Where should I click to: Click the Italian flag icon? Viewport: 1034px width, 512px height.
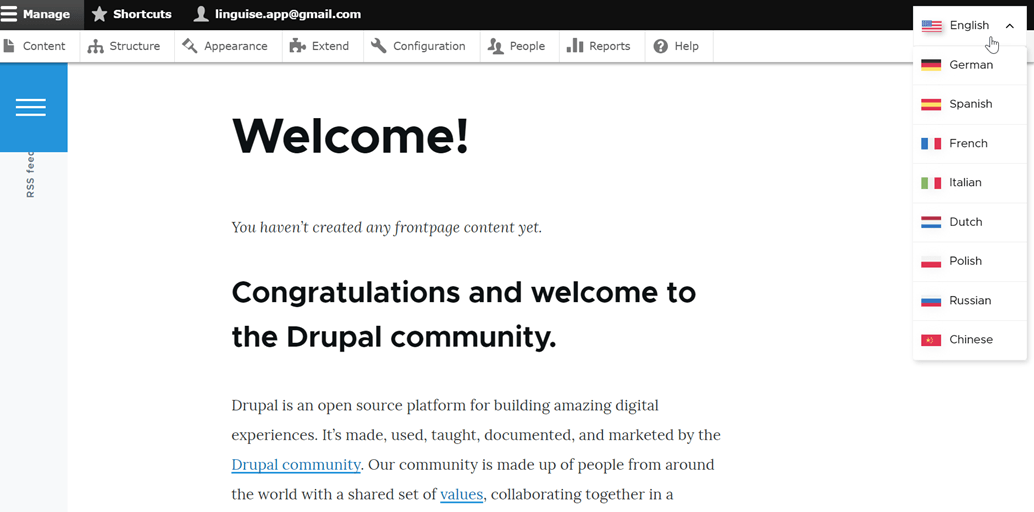931,183
